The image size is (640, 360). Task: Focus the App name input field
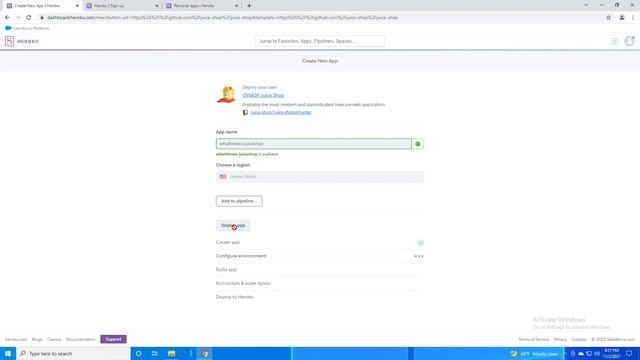tap(313, 144)
